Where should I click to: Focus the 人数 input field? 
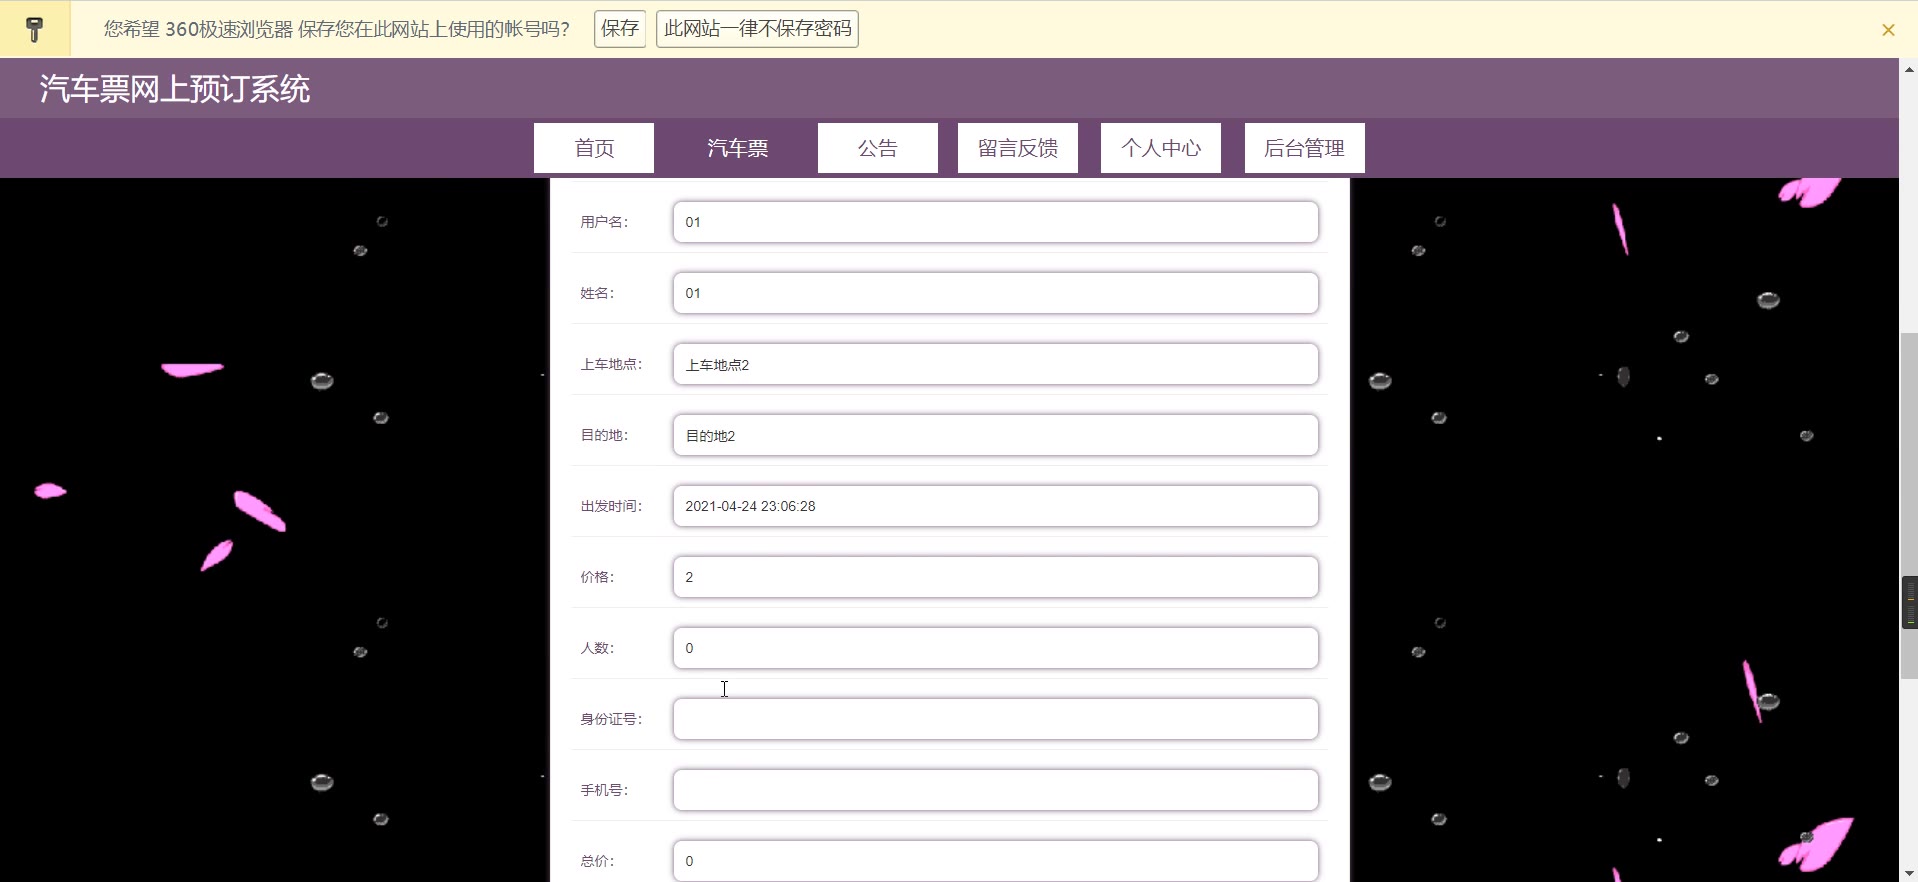pos(996,648)
